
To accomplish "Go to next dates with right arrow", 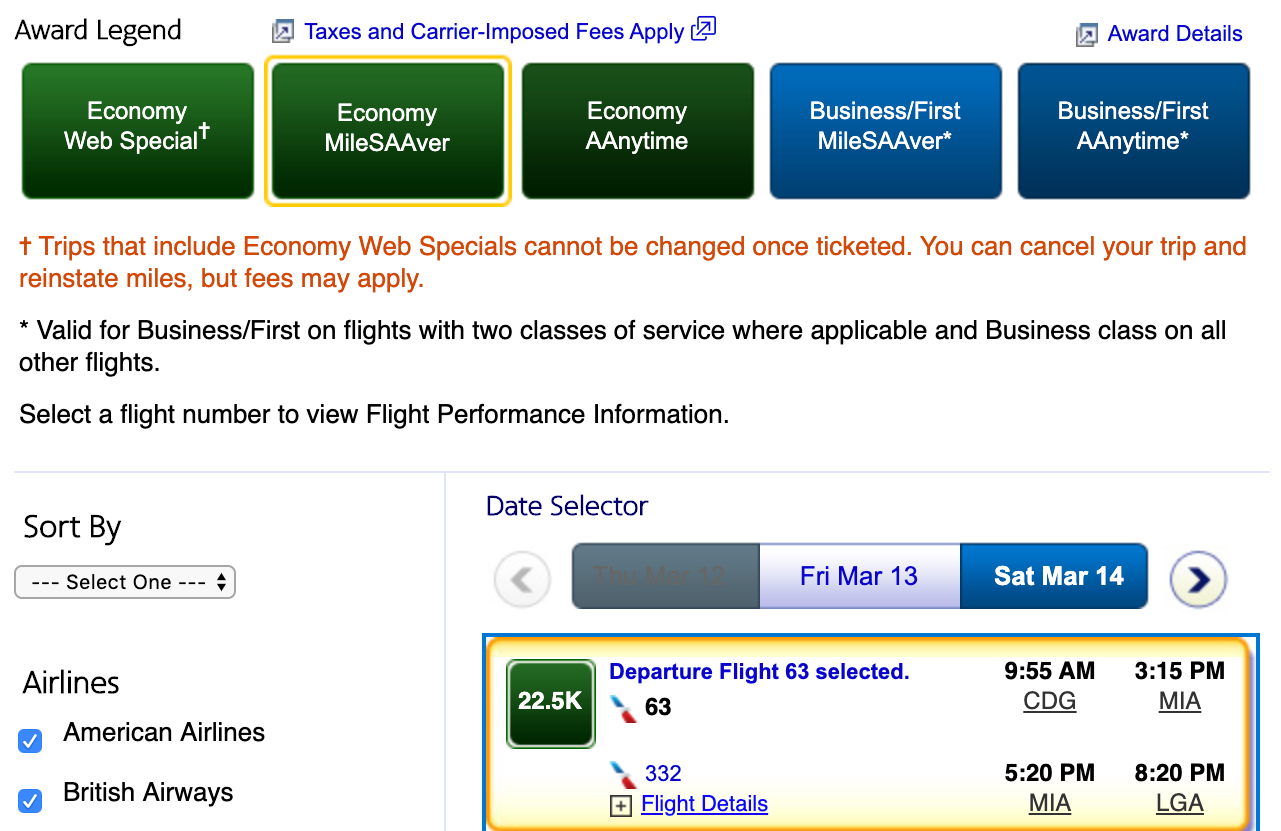I will (1198, 578).
